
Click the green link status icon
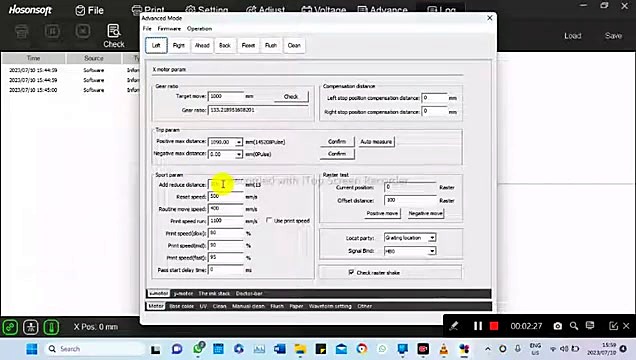coord(10,327)
